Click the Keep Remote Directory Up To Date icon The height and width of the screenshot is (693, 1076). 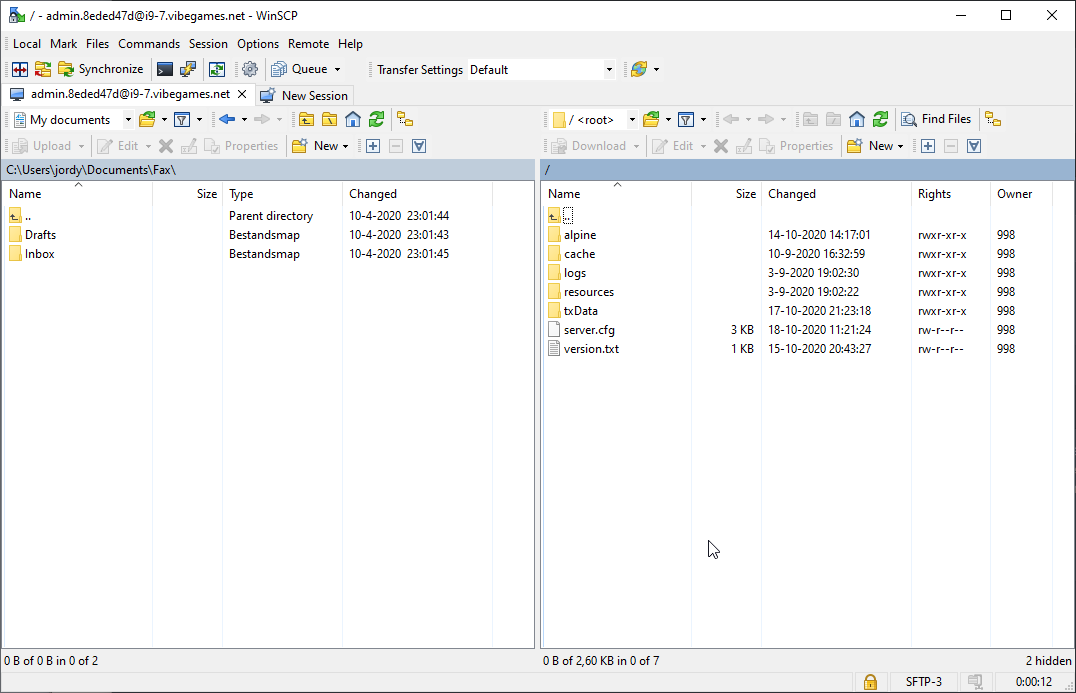[217, 69]
